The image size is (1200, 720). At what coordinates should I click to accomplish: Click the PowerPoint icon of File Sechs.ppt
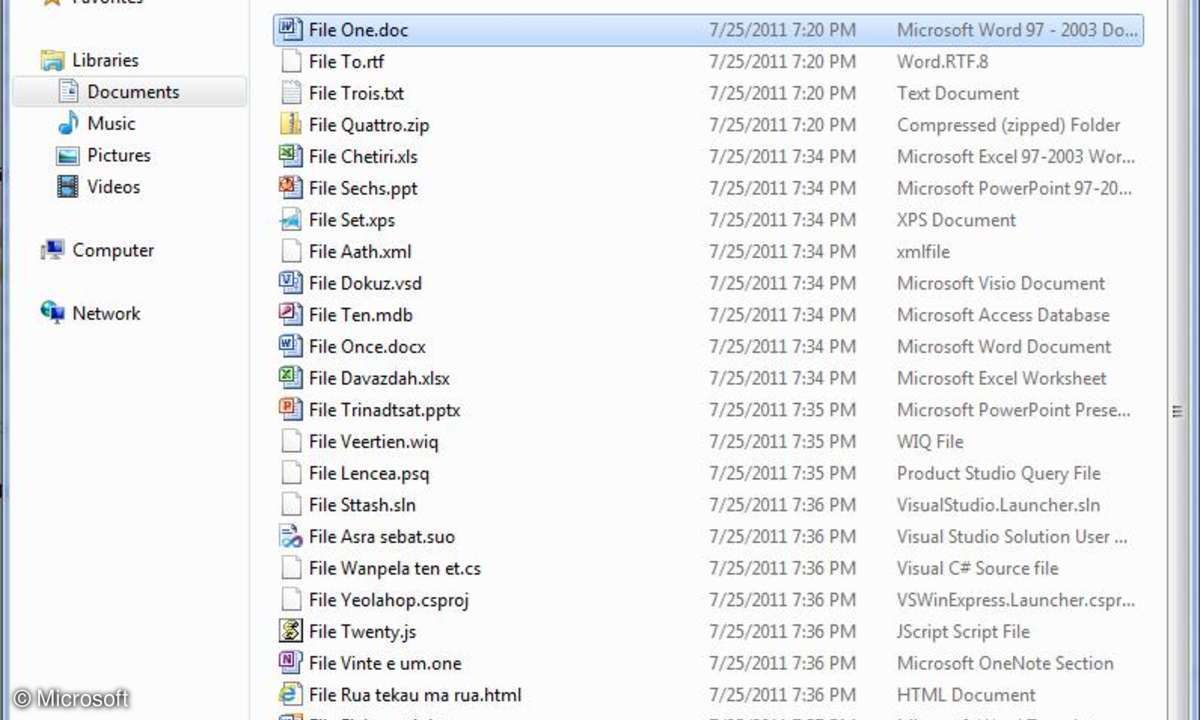pyautogui.click(x=290, y=188)
